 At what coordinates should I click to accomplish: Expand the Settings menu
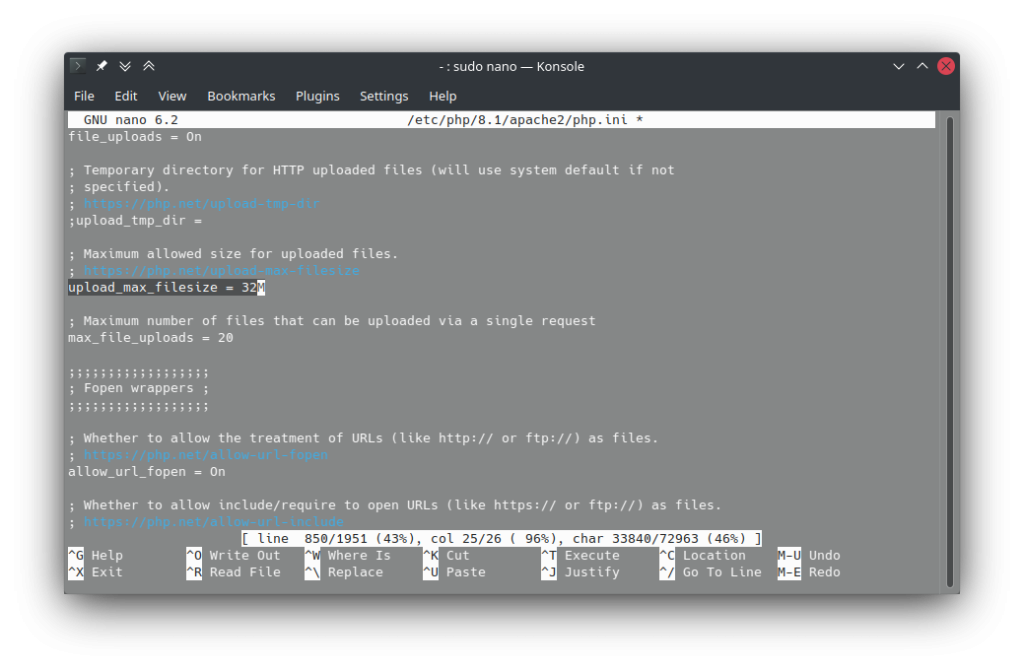pyautogui.click(x=384, y=96)
